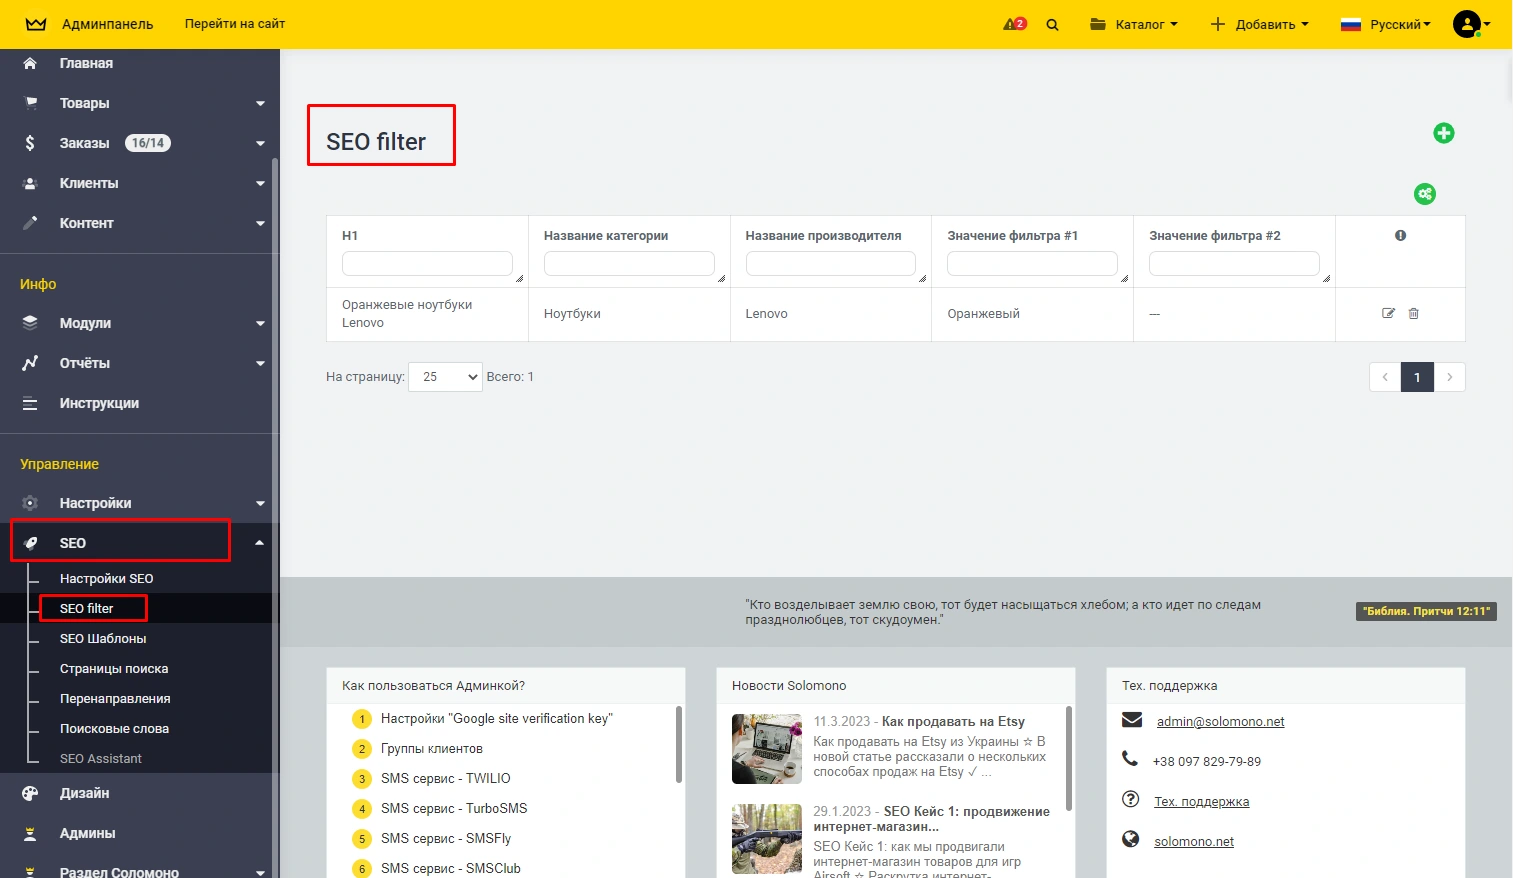The height and width of the screenshot is (878, 1513).
Task: Click the green add new filter icon
Action: coord(1443,133)
